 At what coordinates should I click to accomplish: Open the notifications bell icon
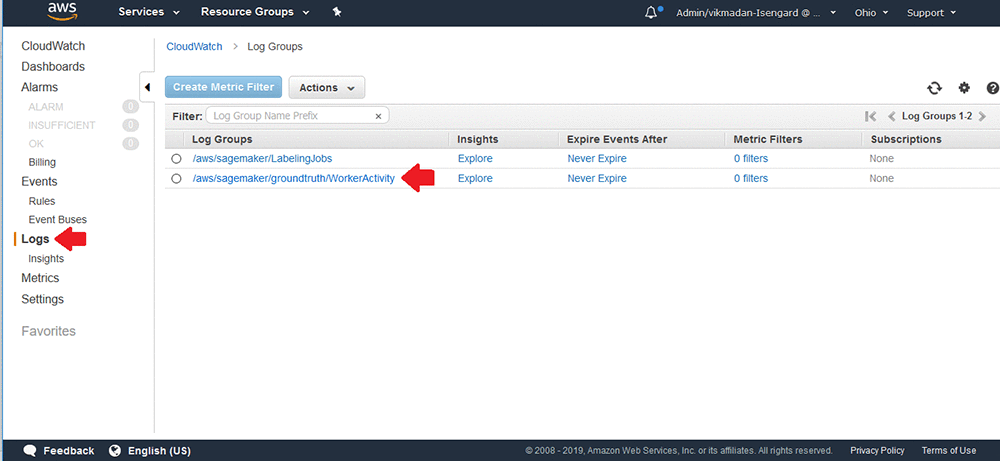coord(651,12)
